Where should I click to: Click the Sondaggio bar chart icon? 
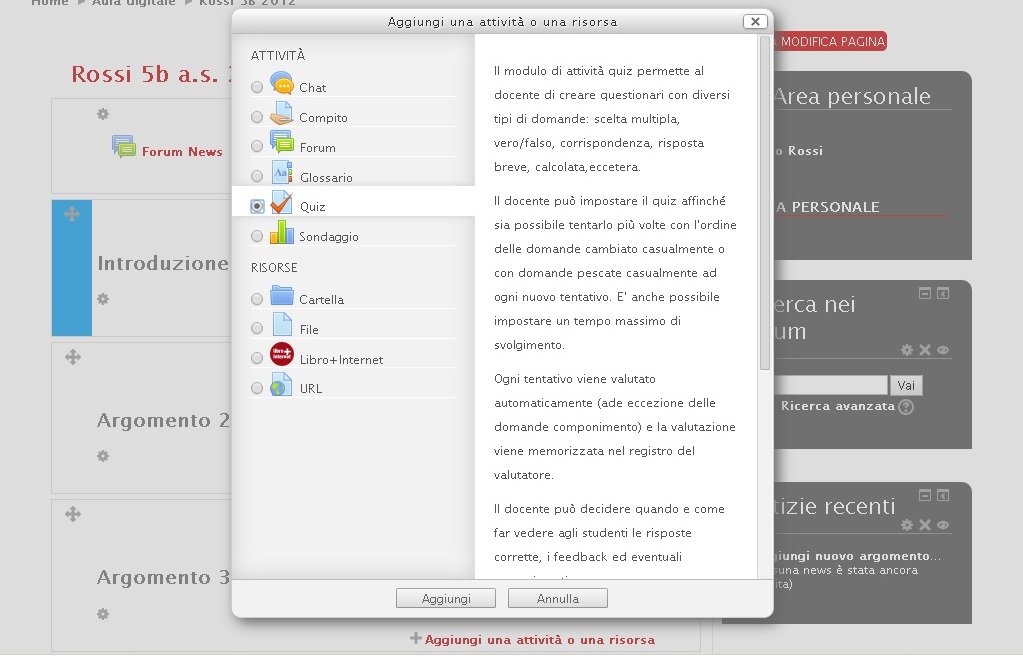282,234
